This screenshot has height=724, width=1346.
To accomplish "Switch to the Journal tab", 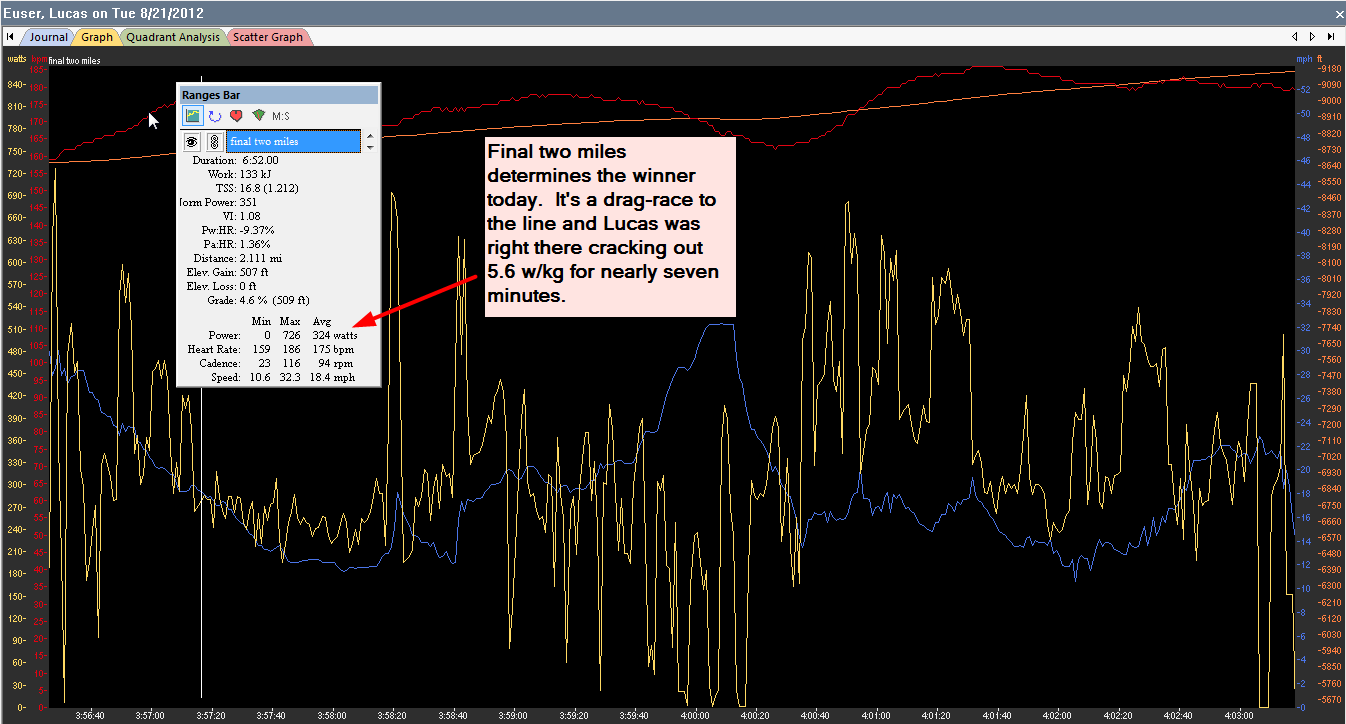I will point(48,36).
